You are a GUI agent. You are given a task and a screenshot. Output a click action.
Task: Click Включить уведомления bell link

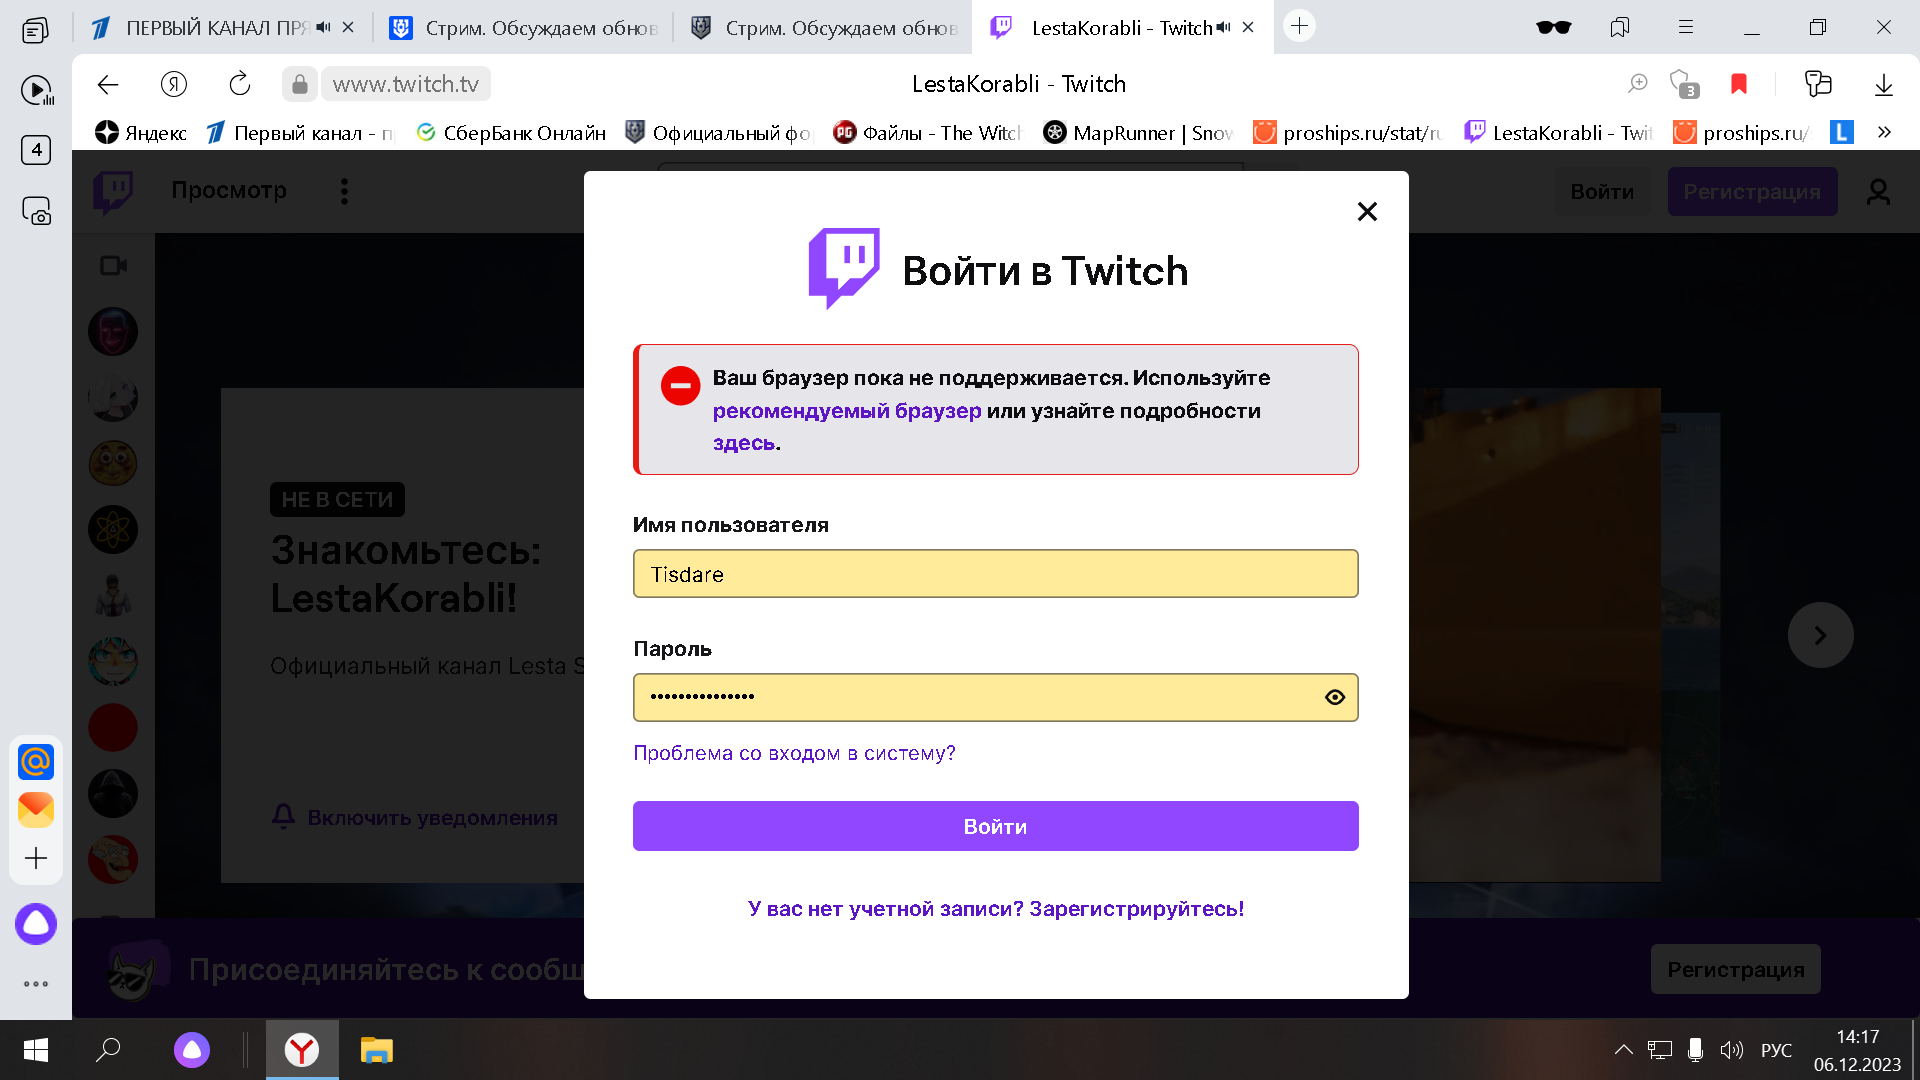[415, 817]
